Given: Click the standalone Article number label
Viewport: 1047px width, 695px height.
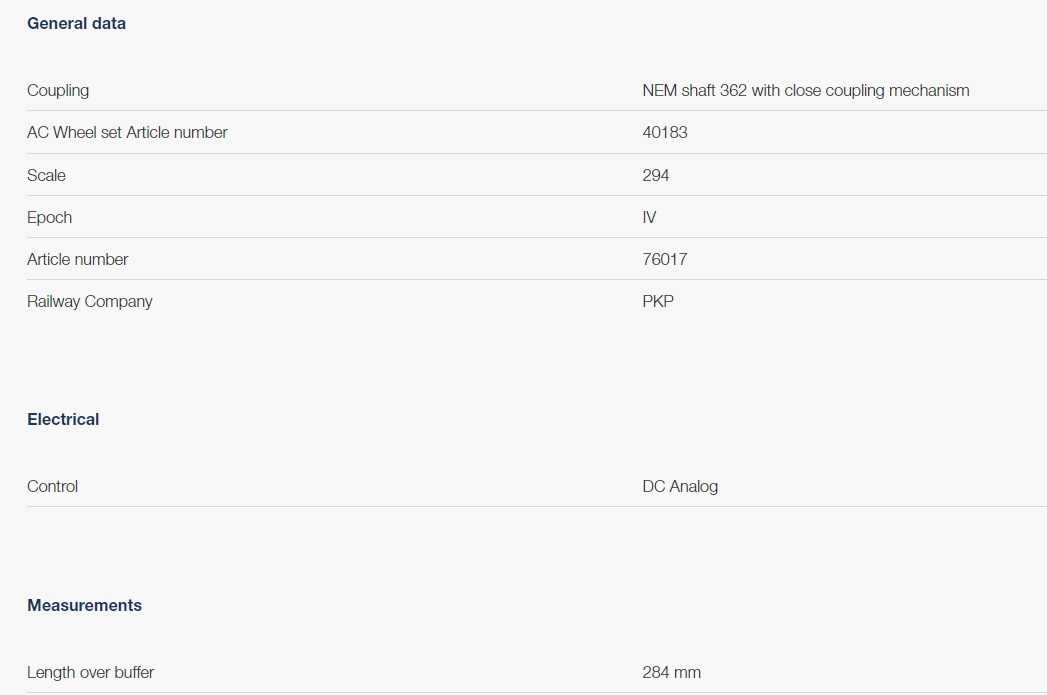Looking at the screenshot, I should click(x=78, y=259).
